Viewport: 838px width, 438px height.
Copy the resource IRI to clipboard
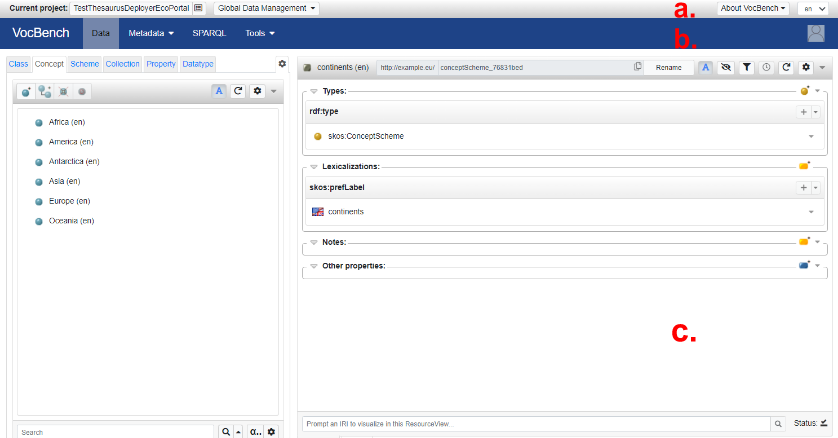pyautogui.click(x=638, y=67)
